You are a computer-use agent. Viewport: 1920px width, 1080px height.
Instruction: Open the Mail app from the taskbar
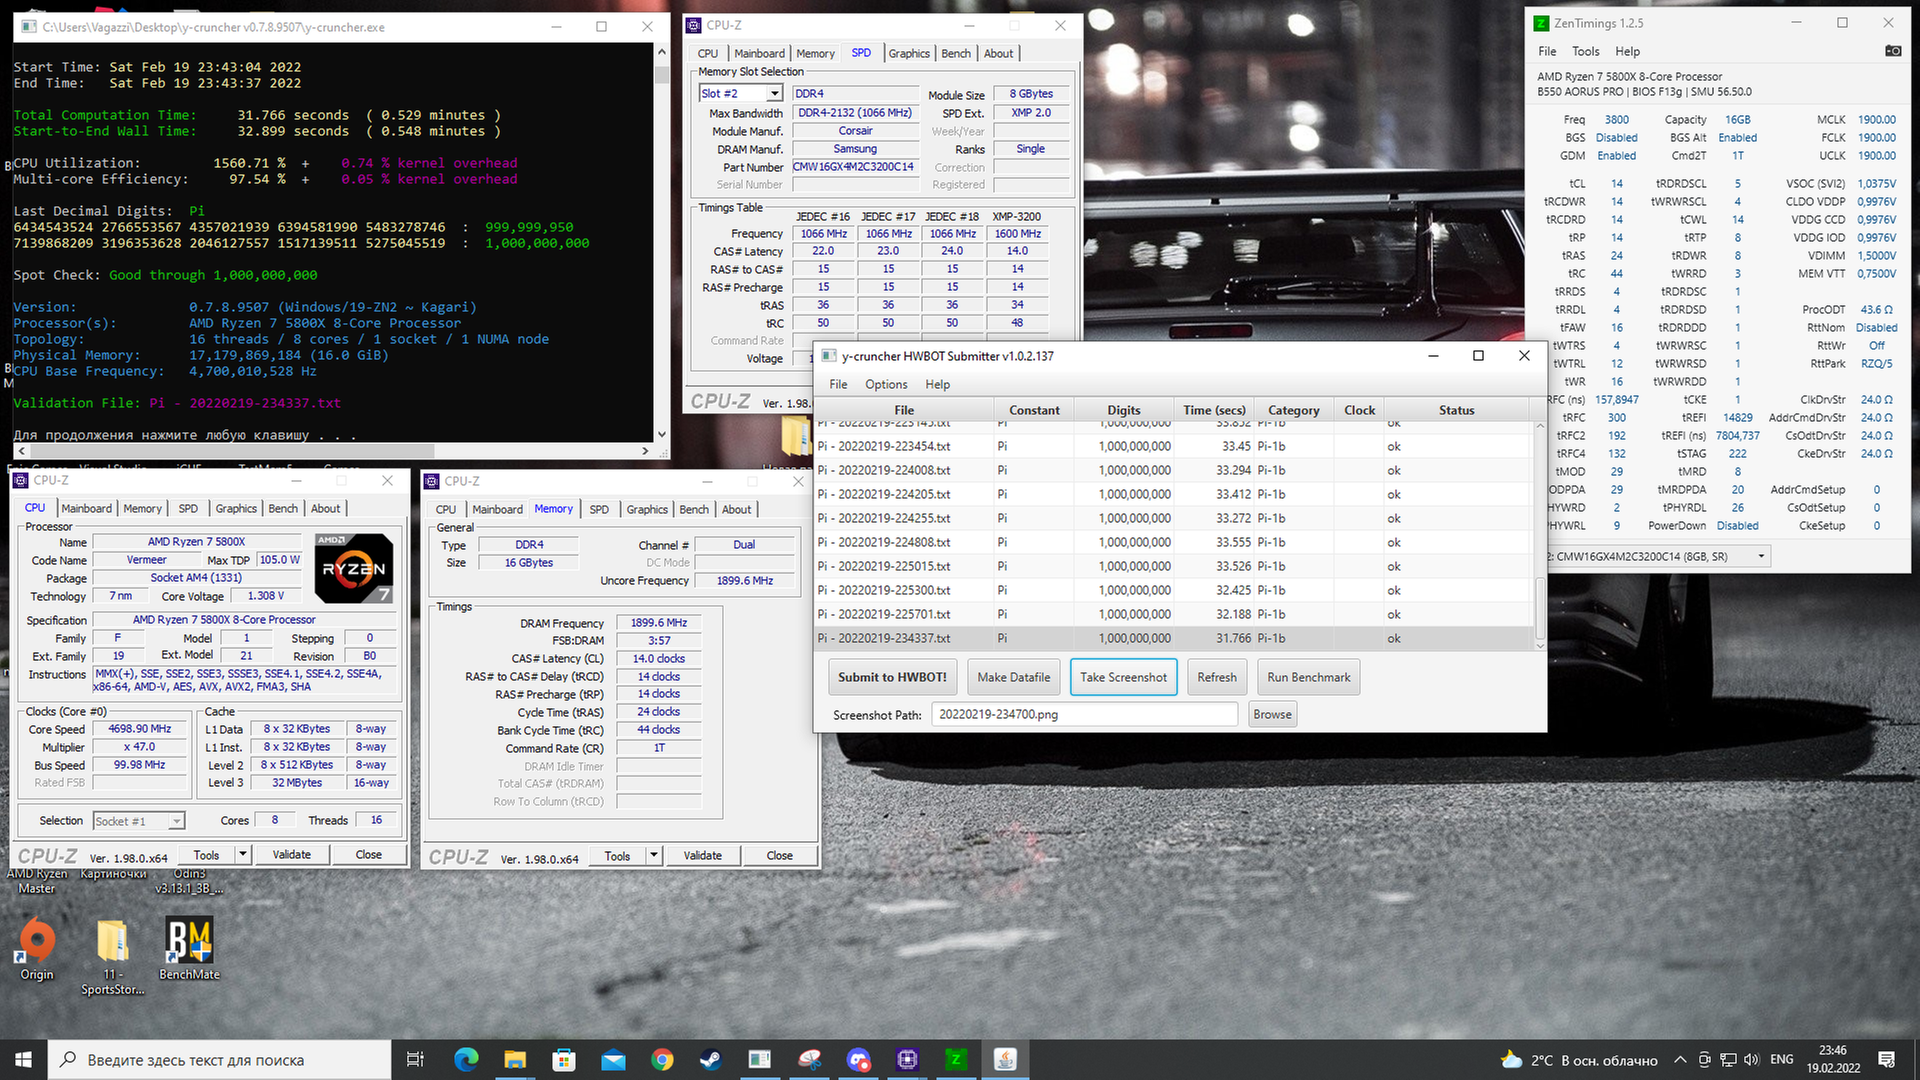pyautogui.click(x=613, y=1059)
